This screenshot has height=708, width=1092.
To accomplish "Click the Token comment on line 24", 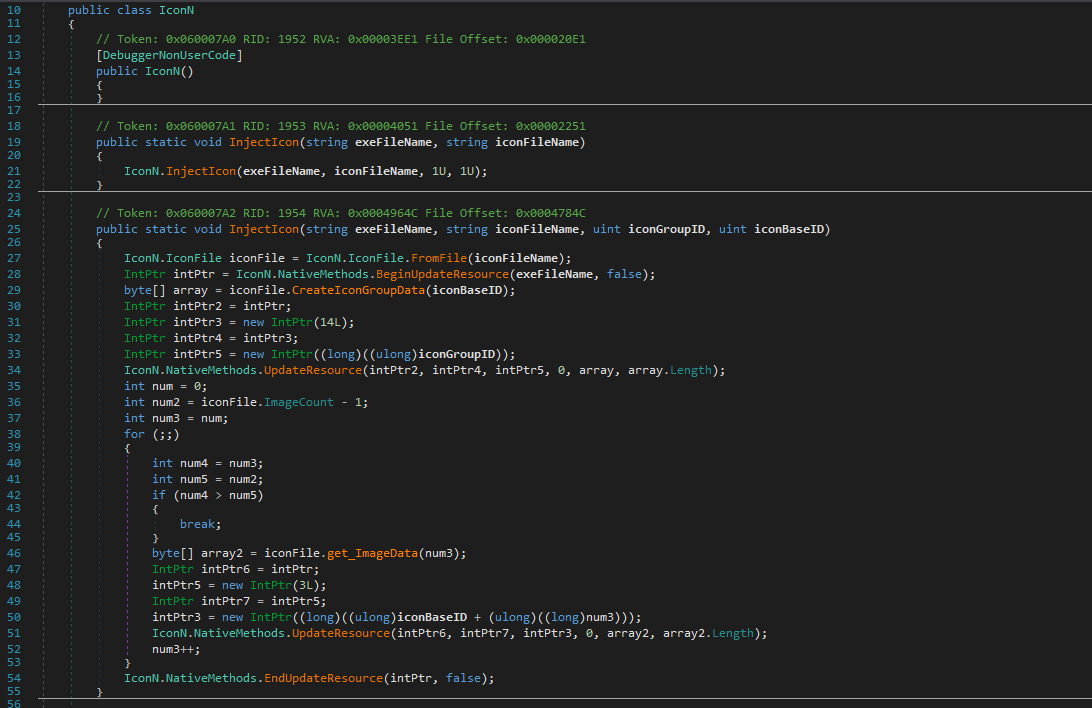I will click(x=340, y=213).
